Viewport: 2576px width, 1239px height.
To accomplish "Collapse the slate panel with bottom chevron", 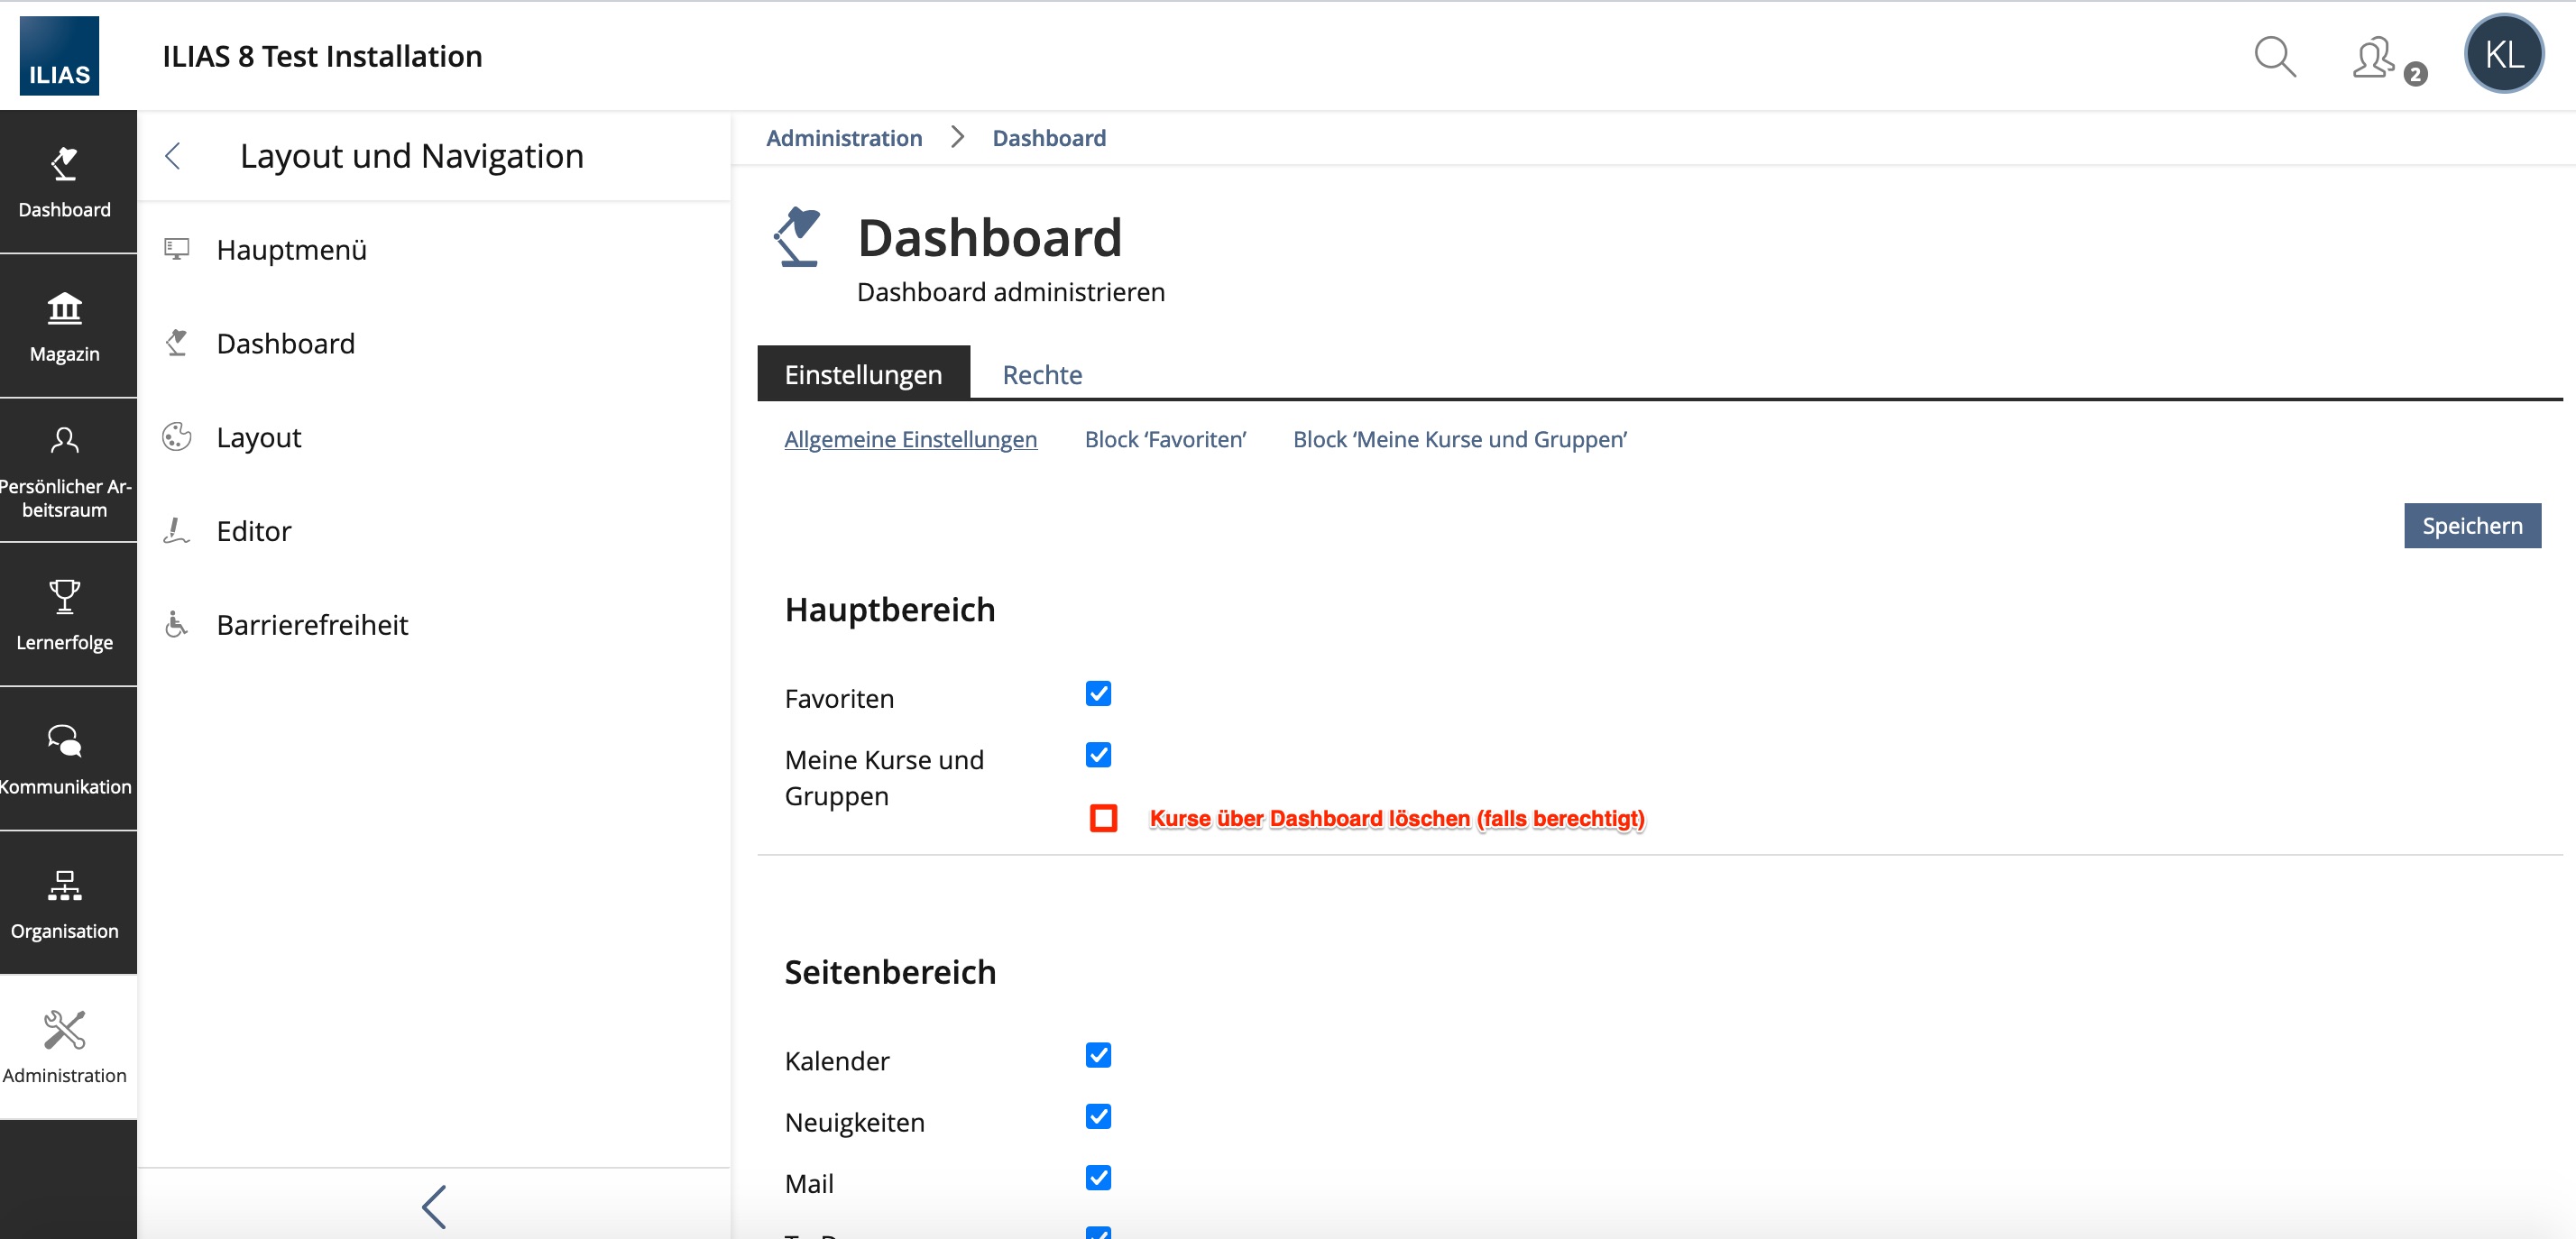I will 433,1206.
